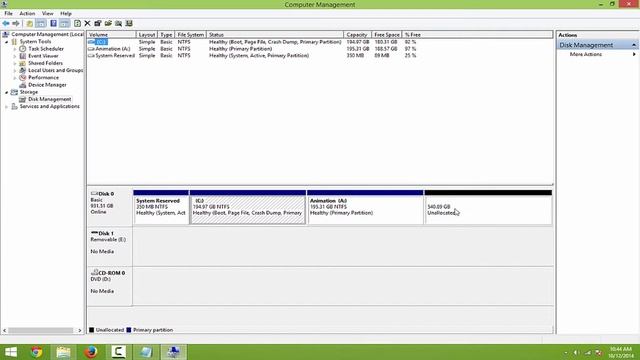Viewport: 640px width, 360px height.
Task: Expand the Event Viewer node
Action: (15, 56)
